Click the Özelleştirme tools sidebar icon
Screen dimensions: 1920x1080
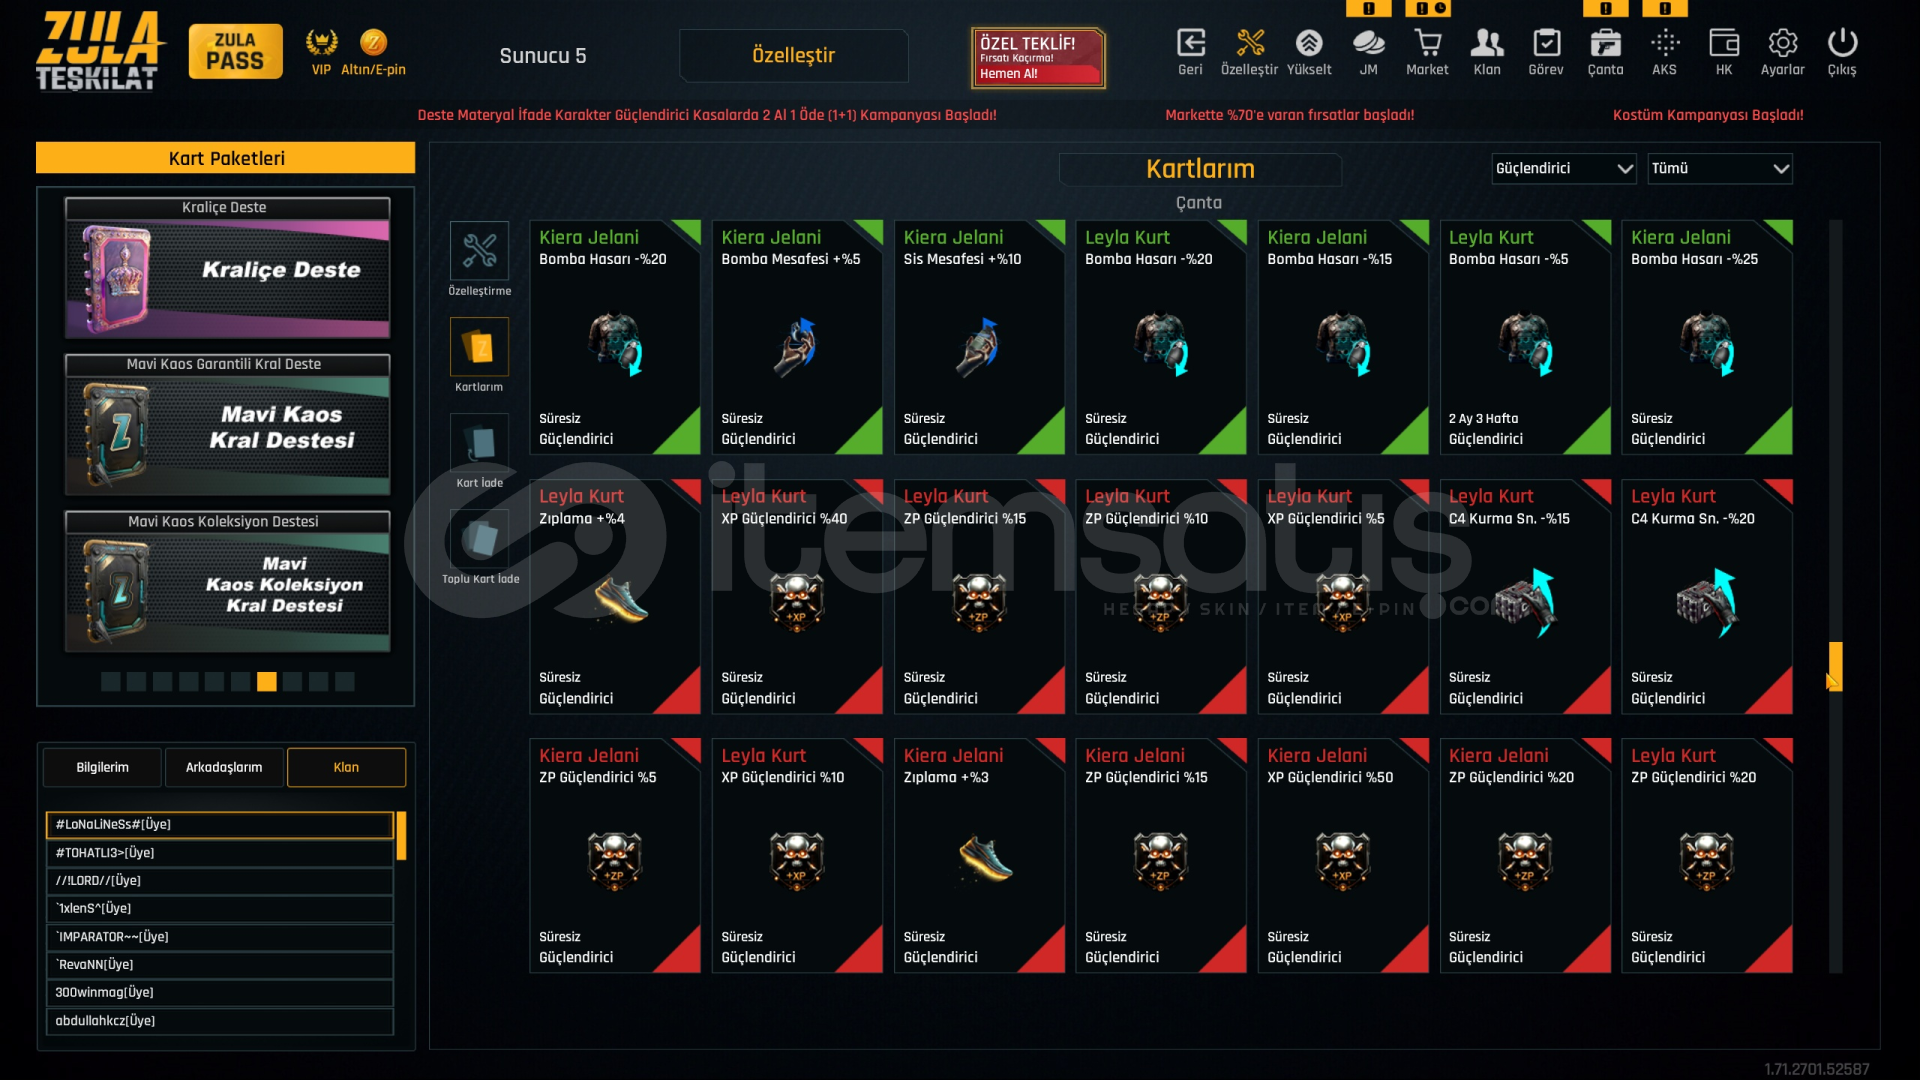(480, 251)
